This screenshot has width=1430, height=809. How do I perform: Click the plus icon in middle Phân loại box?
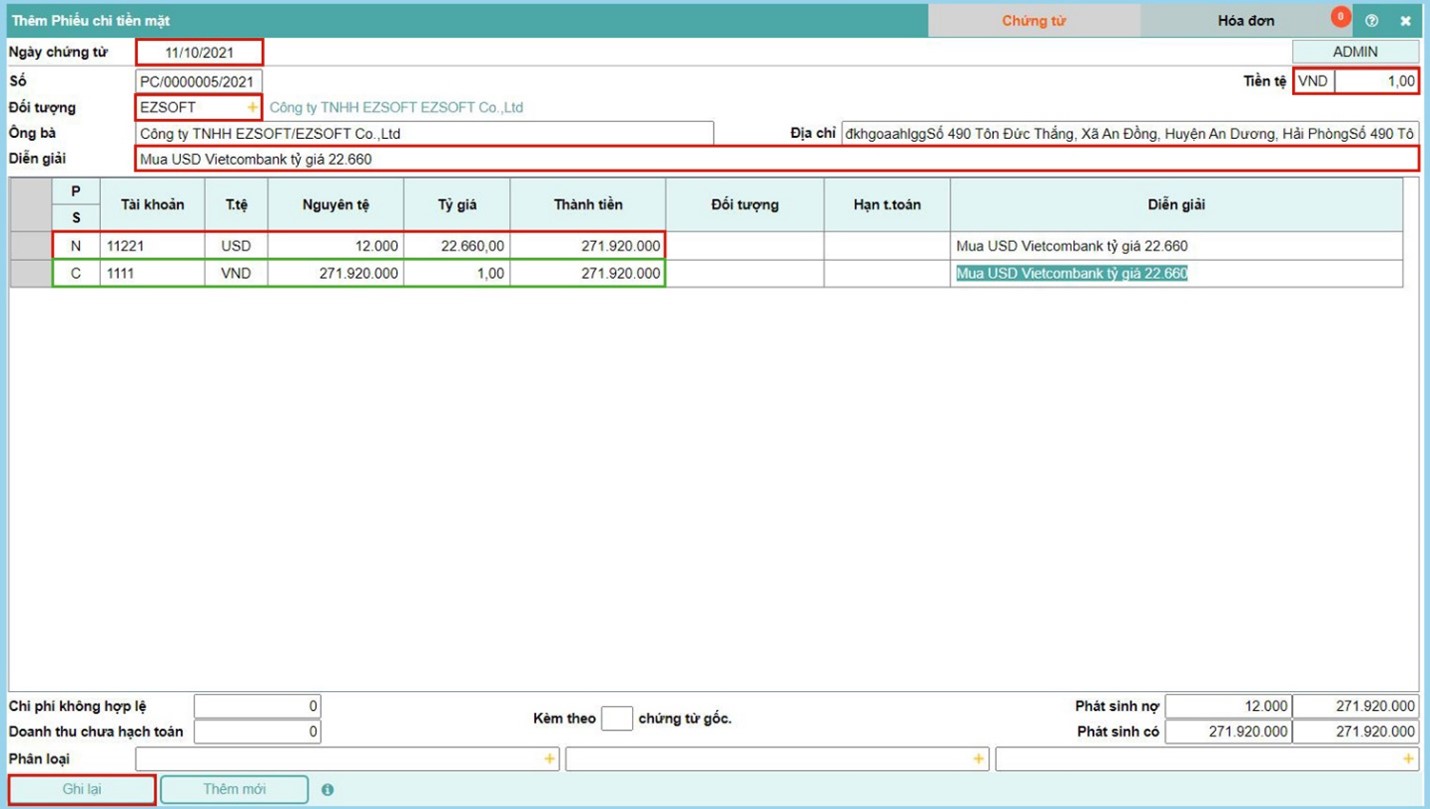(978, 760)
